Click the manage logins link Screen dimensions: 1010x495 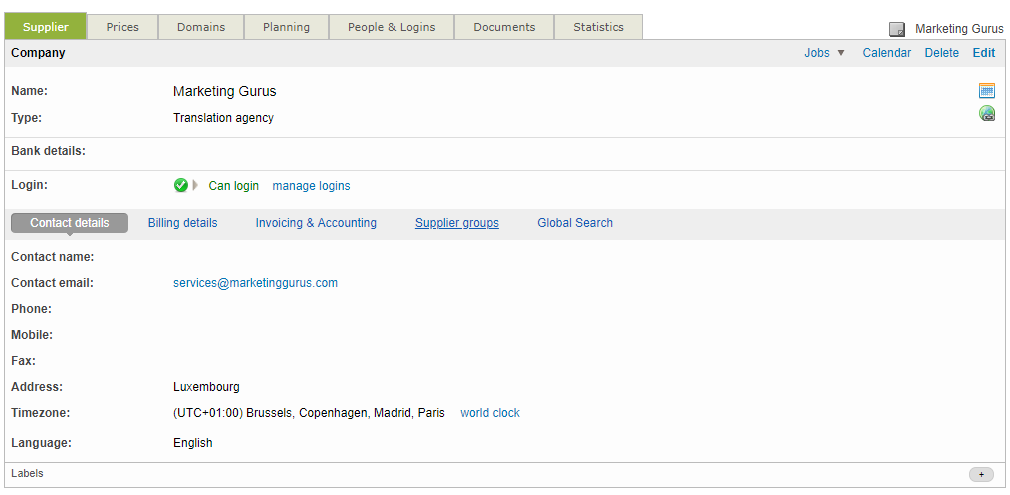pos(311,186)
